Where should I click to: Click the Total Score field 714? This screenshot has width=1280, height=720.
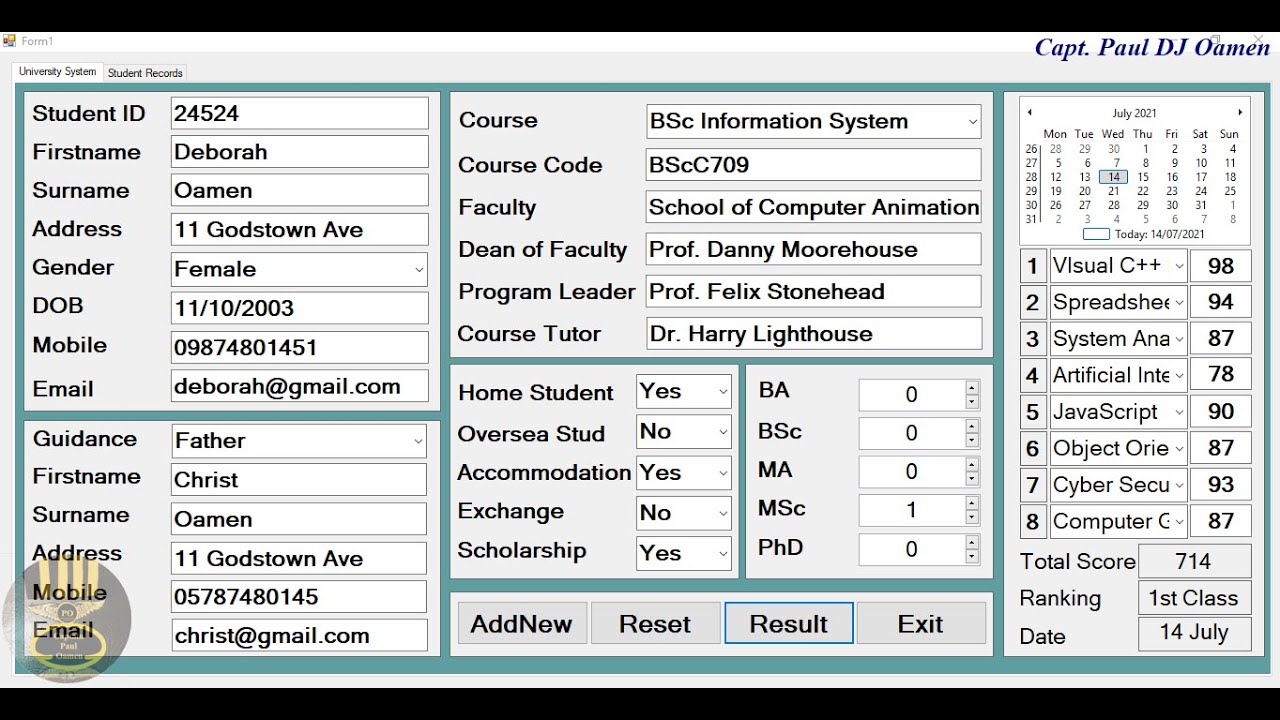click(x=1194, y=562)
